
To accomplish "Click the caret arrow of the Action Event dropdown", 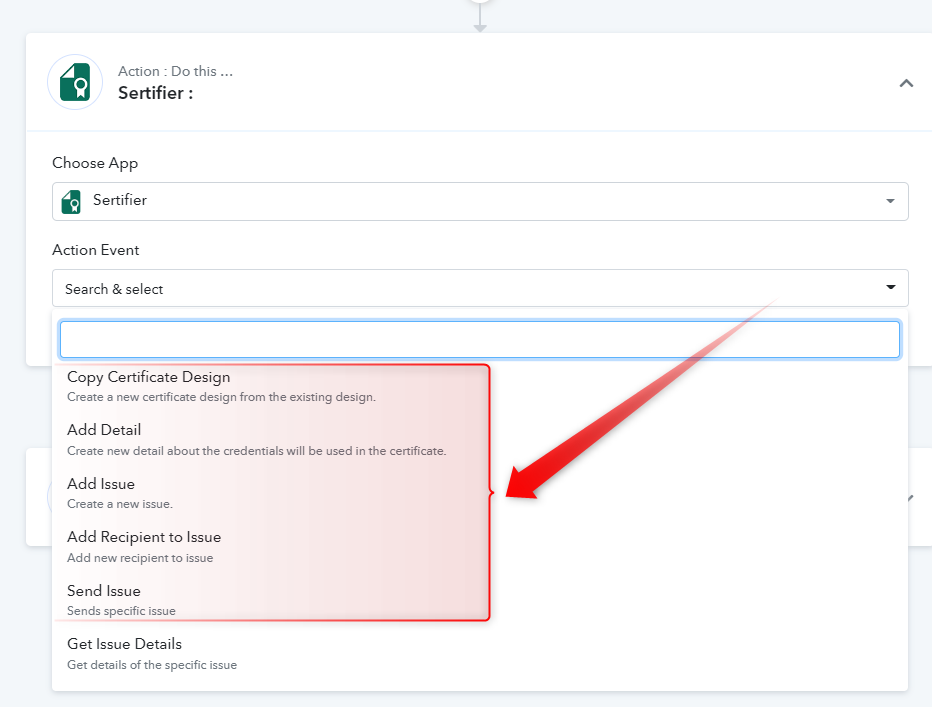I will [x=890, y=287].
